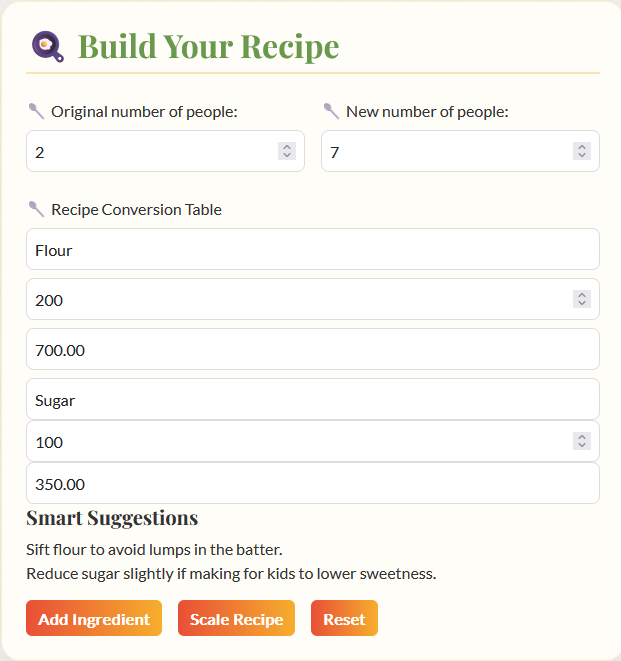Click the Scale Recipe button
Image resolution: width=621 pixels, height=661 pixels.
tap(237, 618)
